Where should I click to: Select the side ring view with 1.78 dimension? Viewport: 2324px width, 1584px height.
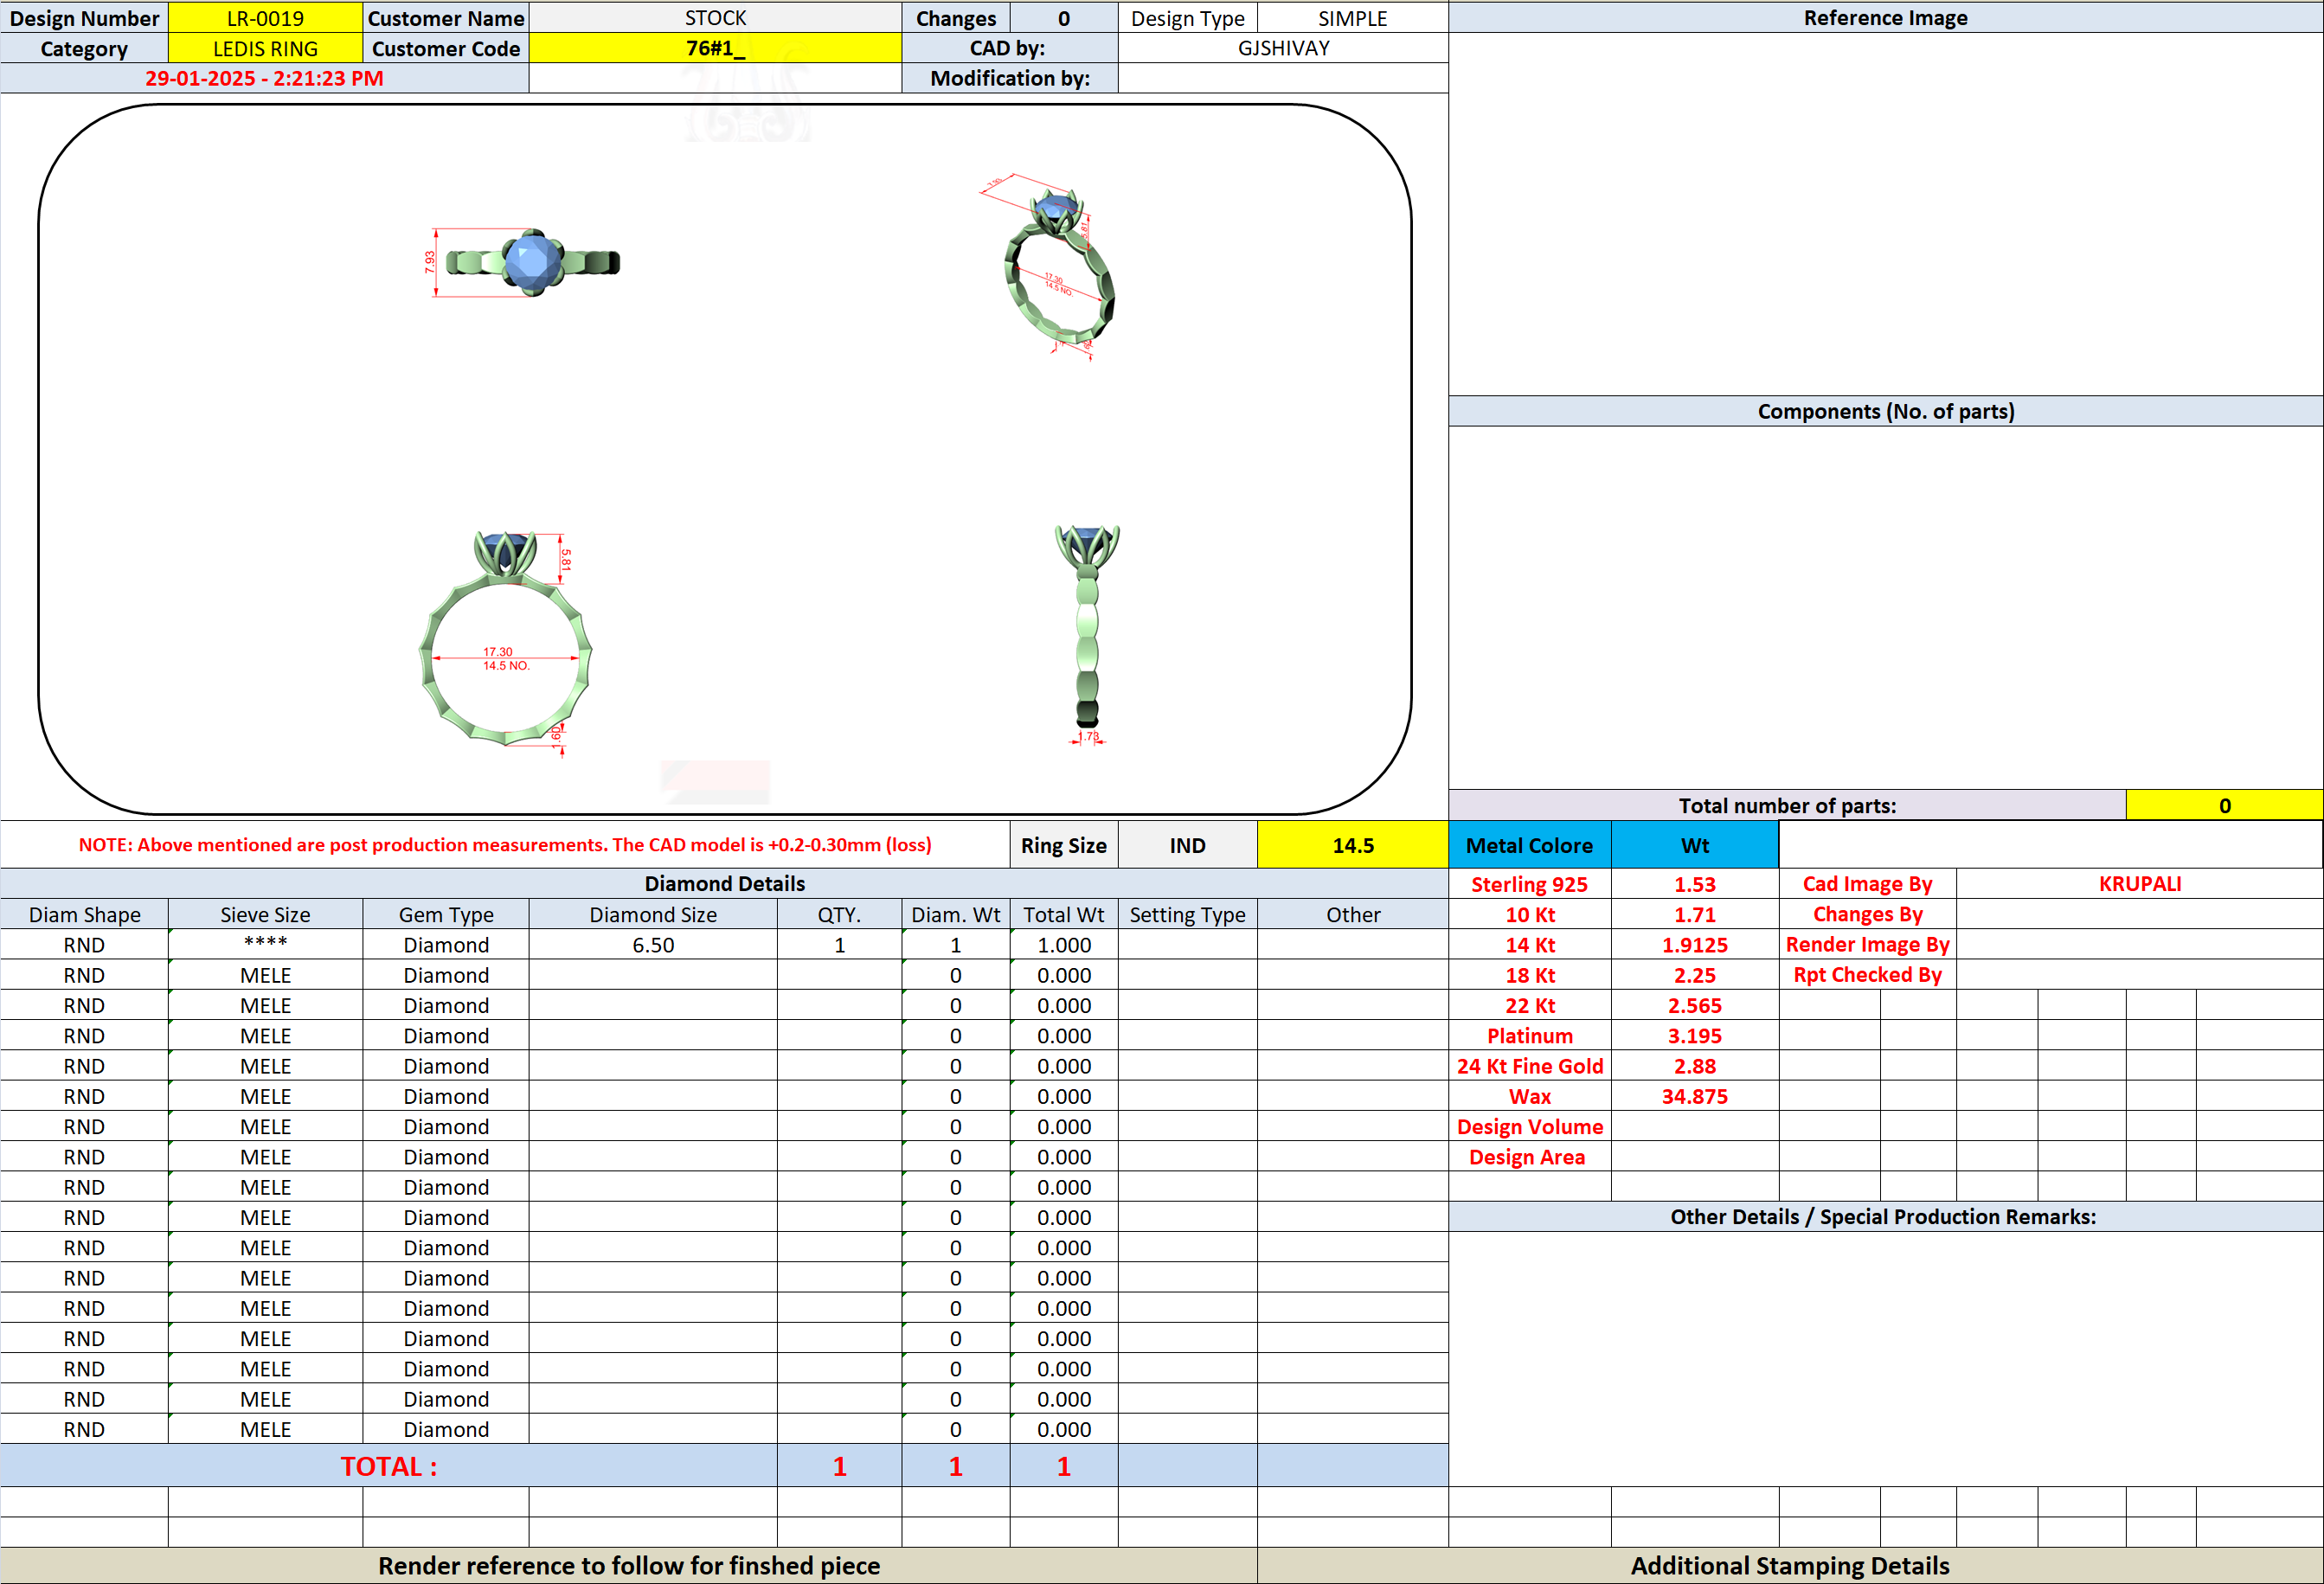click(x=1088, y=634)
